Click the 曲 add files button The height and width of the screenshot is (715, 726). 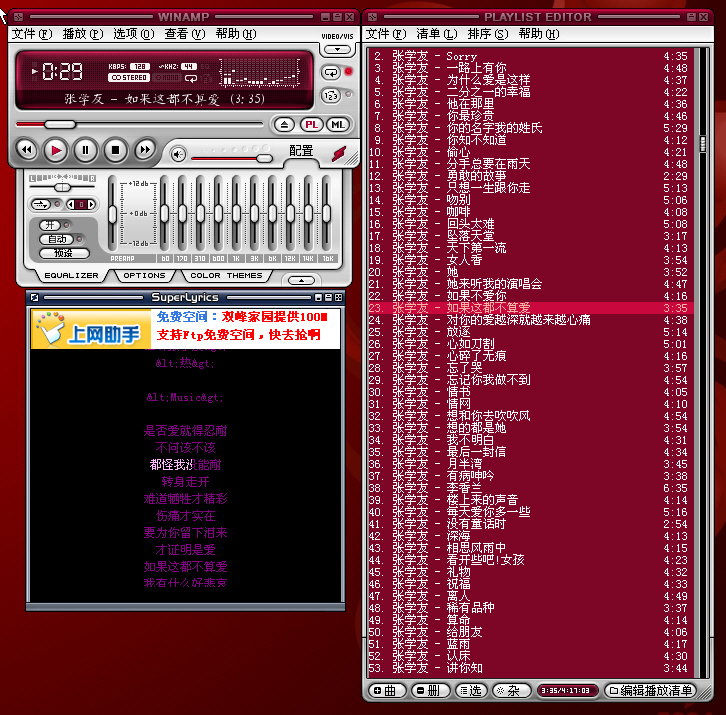coord(387,690)
